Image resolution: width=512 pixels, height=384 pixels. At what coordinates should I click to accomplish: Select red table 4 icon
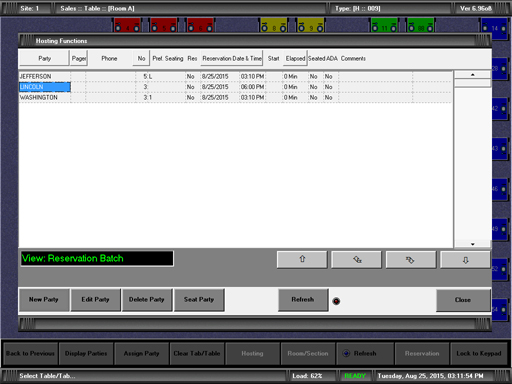[x=127, y=25]
